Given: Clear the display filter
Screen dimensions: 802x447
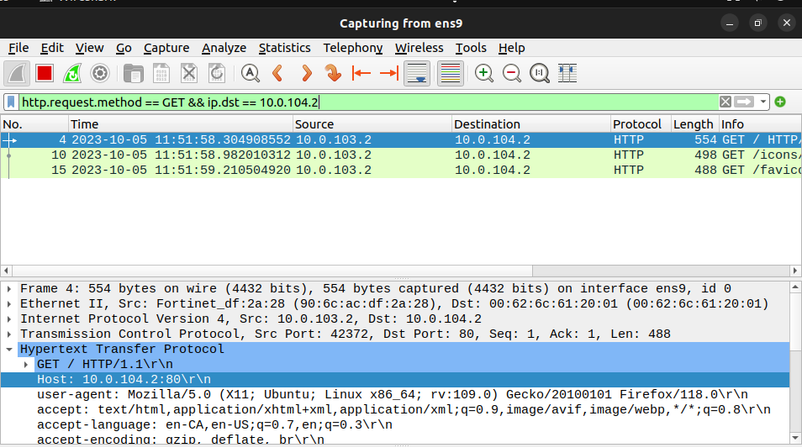Looking at the screenshot, I should (x=725, y=102).
